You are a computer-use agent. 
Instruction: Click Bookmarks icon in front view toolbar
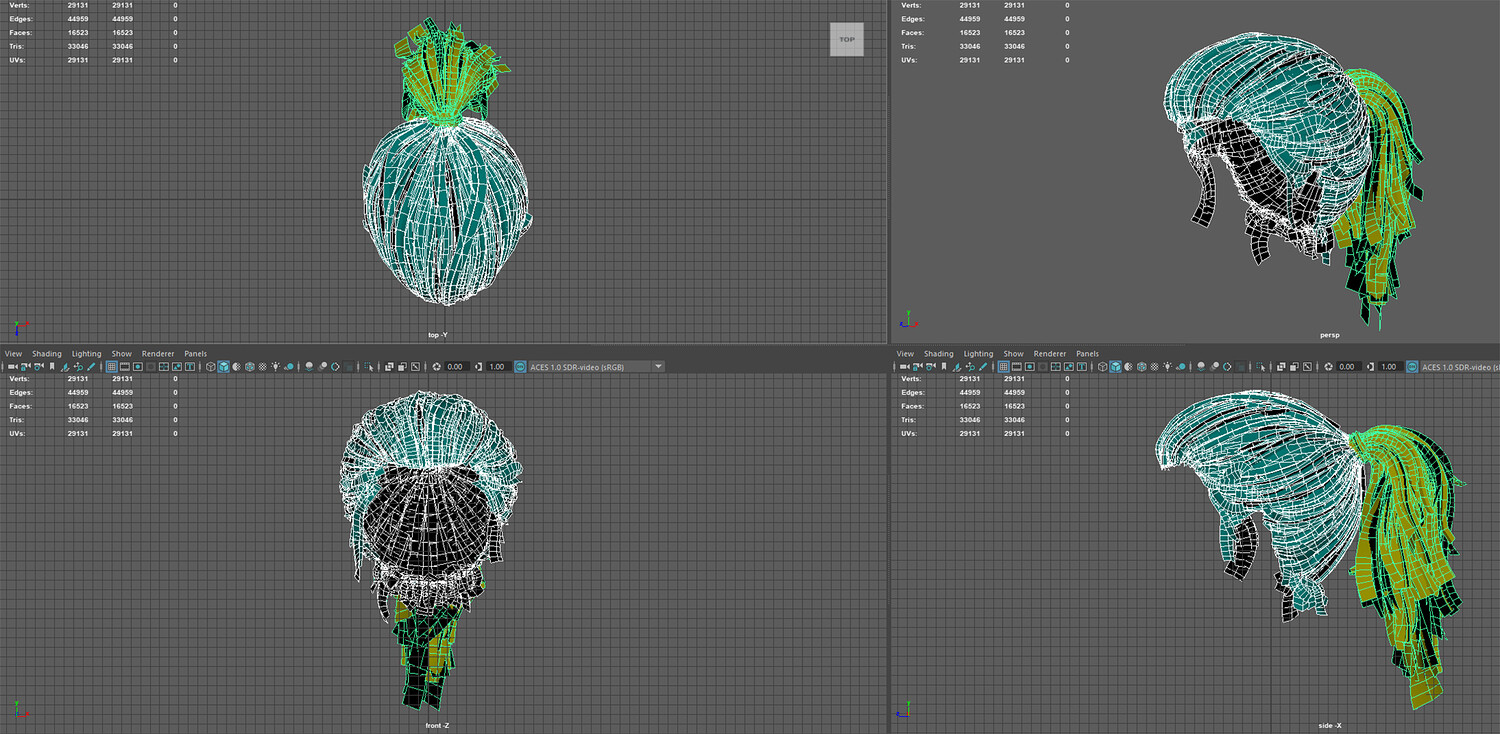(x=52, y=367)
